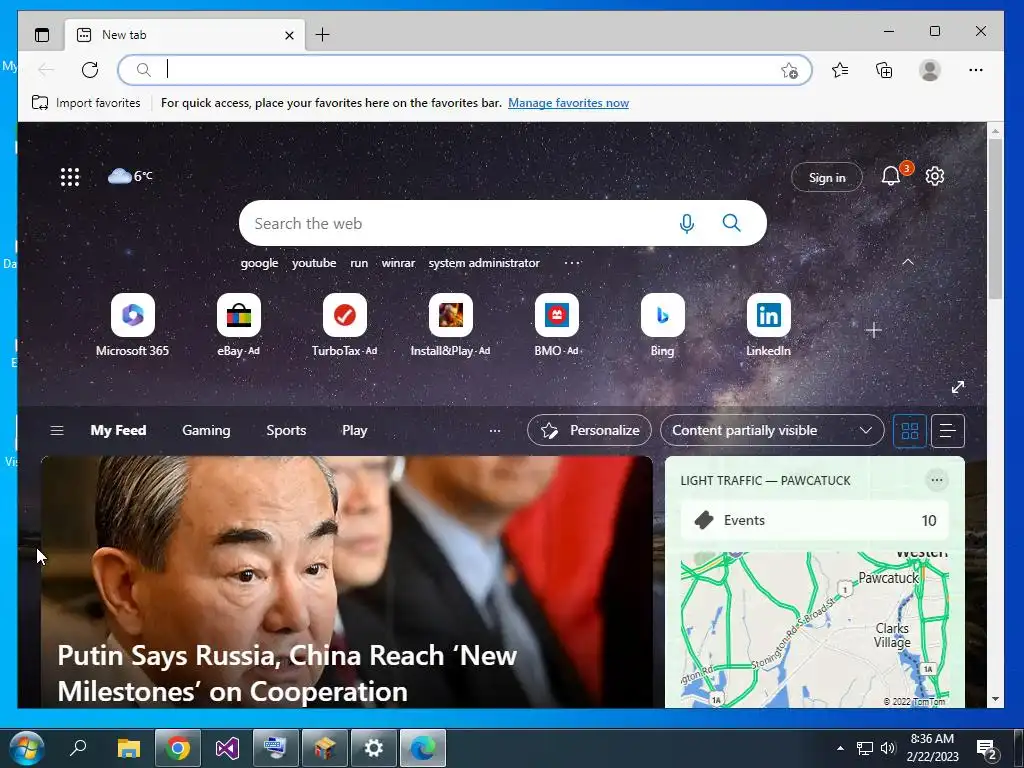
Task: Open the feed hamburger menu icon
Action: point(57,430)
